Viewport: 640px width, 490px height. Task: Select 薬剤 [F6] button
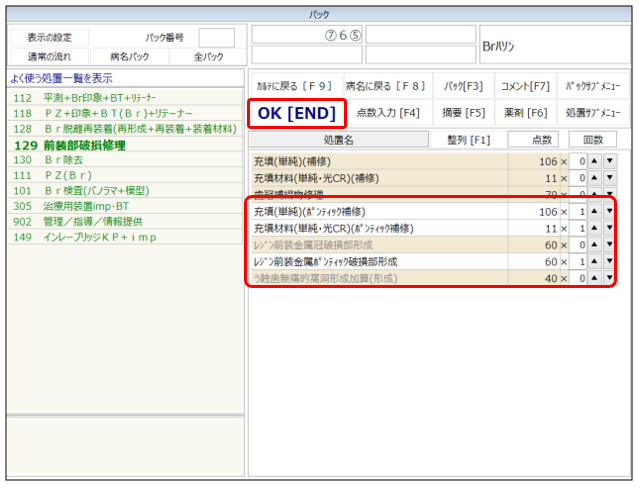525,113
